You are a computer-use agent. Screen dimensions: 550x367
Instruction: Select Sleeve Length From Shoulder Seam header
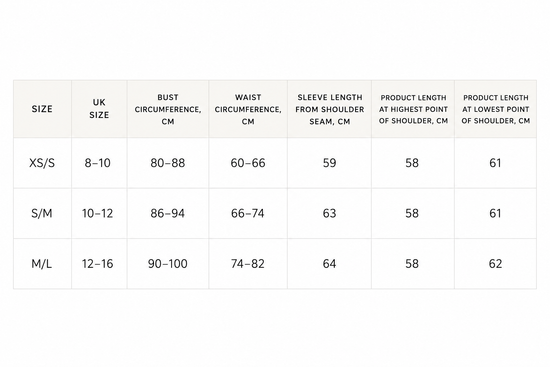tap(329, 109)
